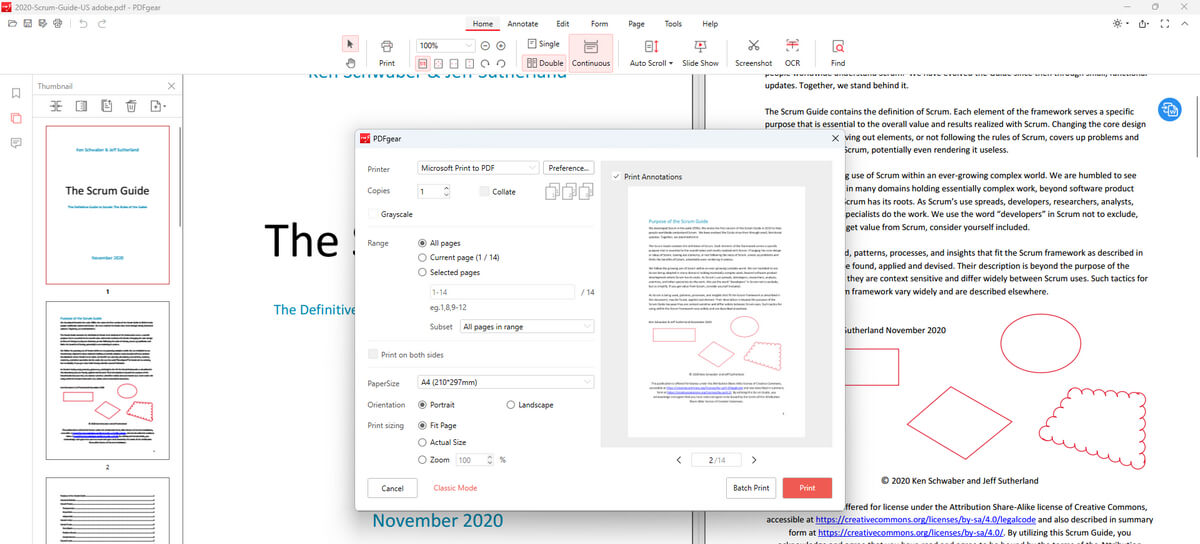
Task: Open the Help tab
Action: click(x=710, y=23)
